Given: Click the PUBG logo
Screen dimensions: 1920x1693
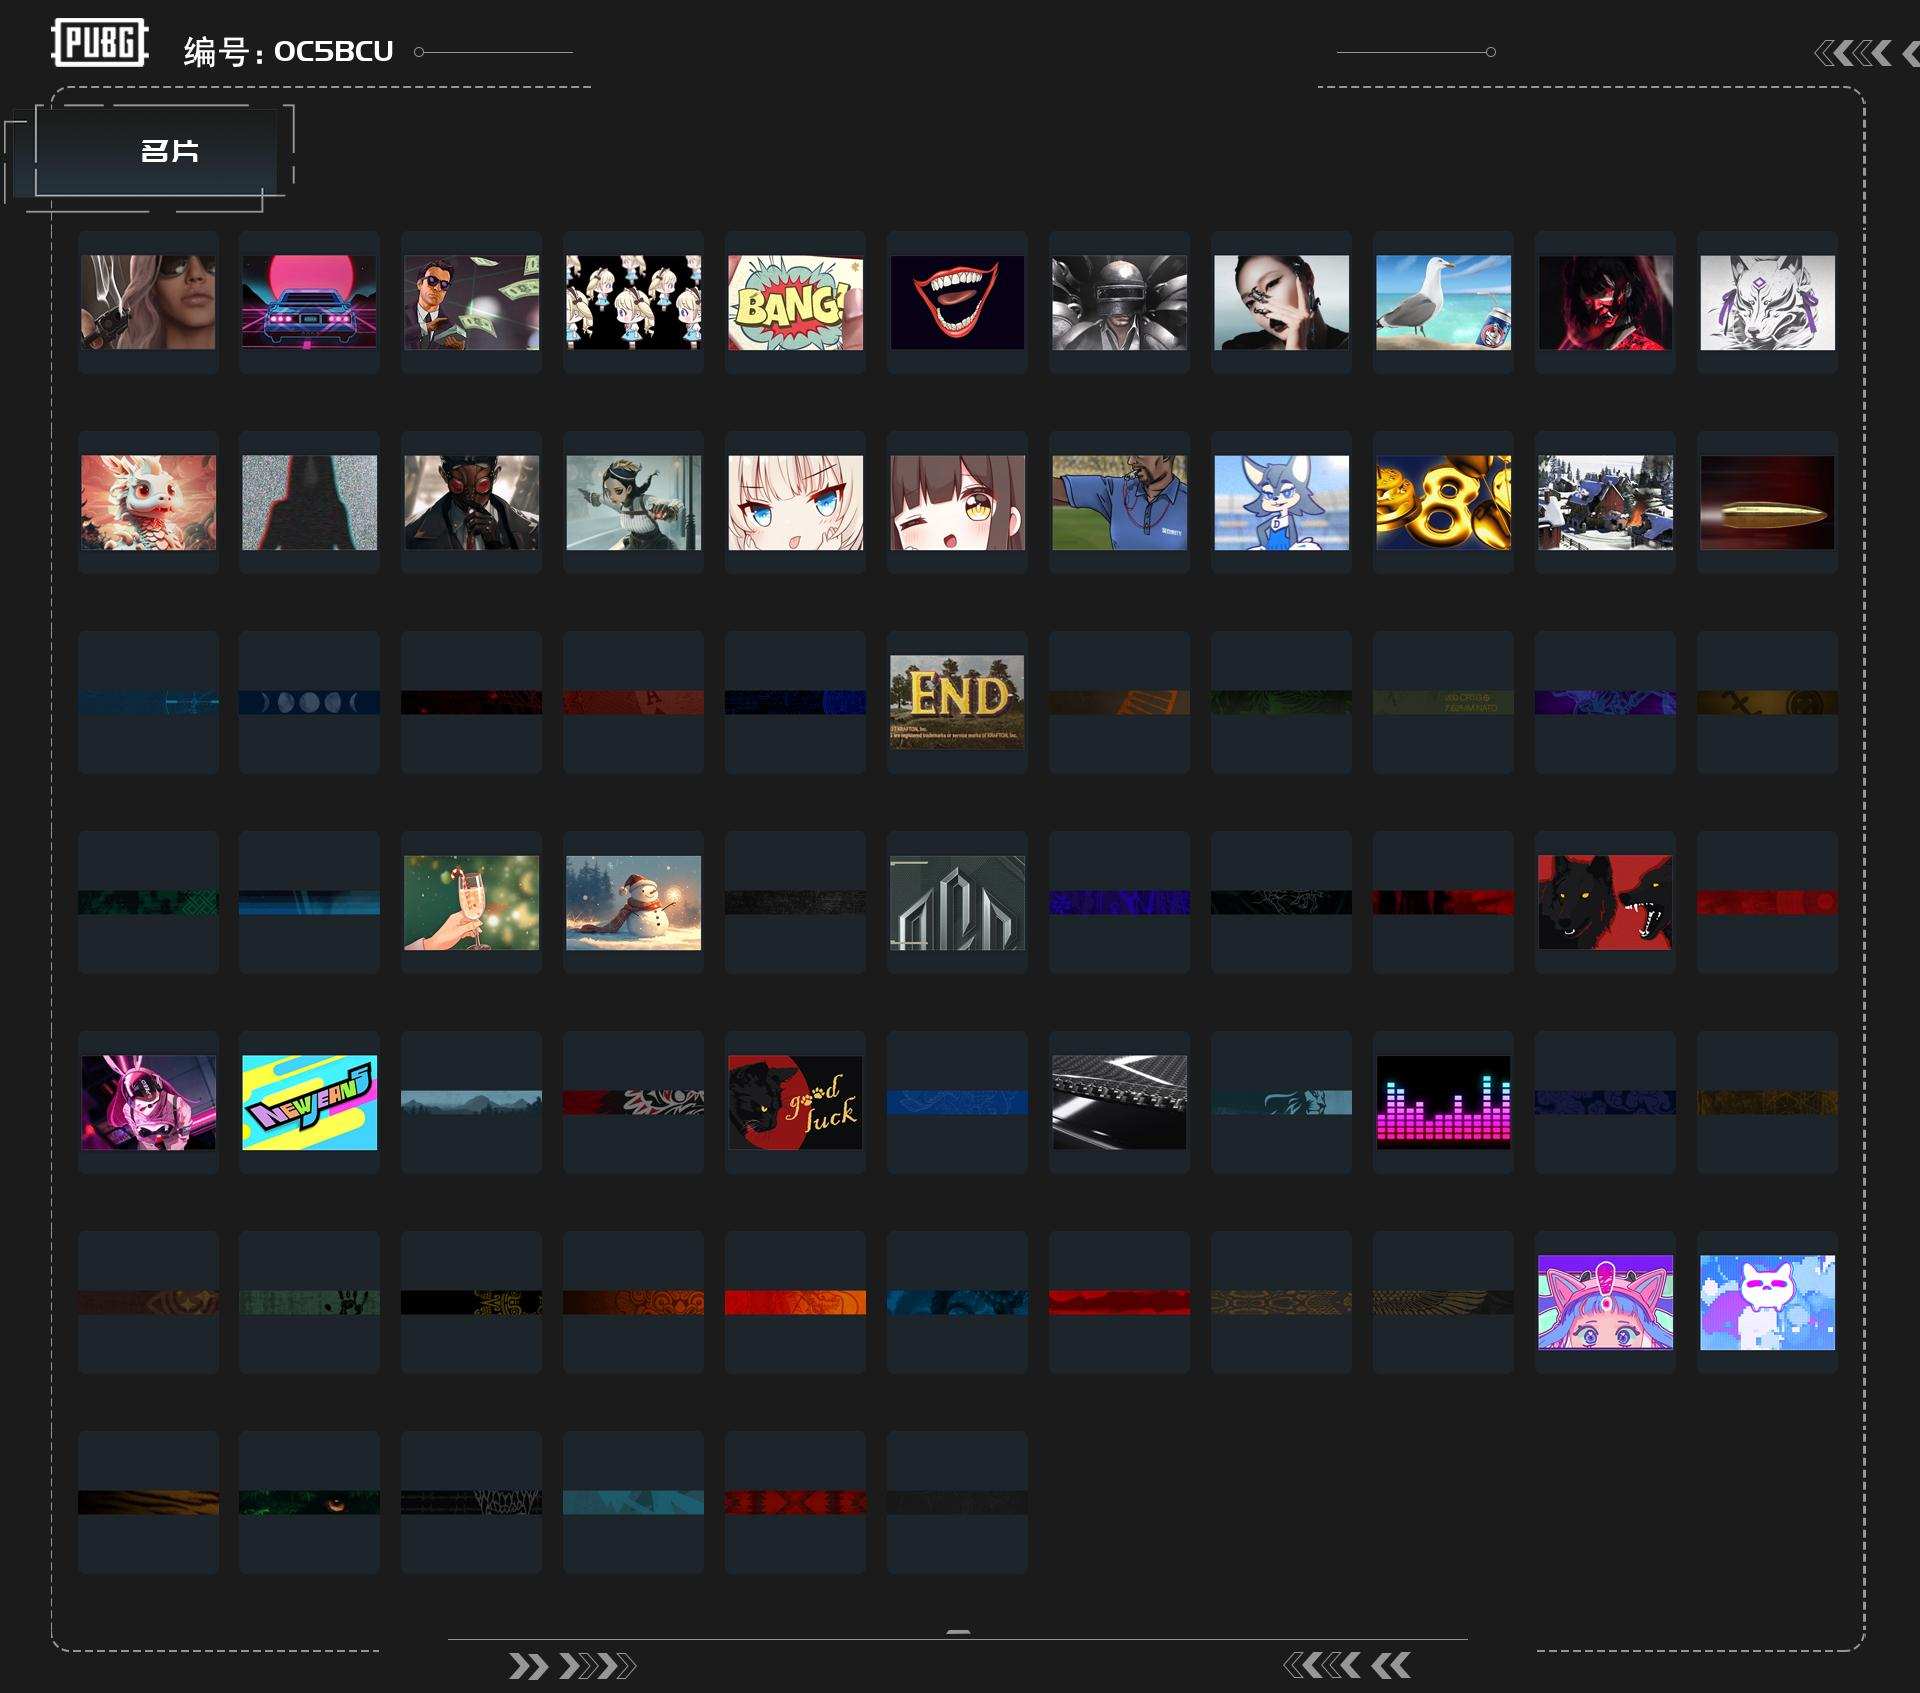Looking at the screenshot, I should pyautogui.click(x=100, y=43).
